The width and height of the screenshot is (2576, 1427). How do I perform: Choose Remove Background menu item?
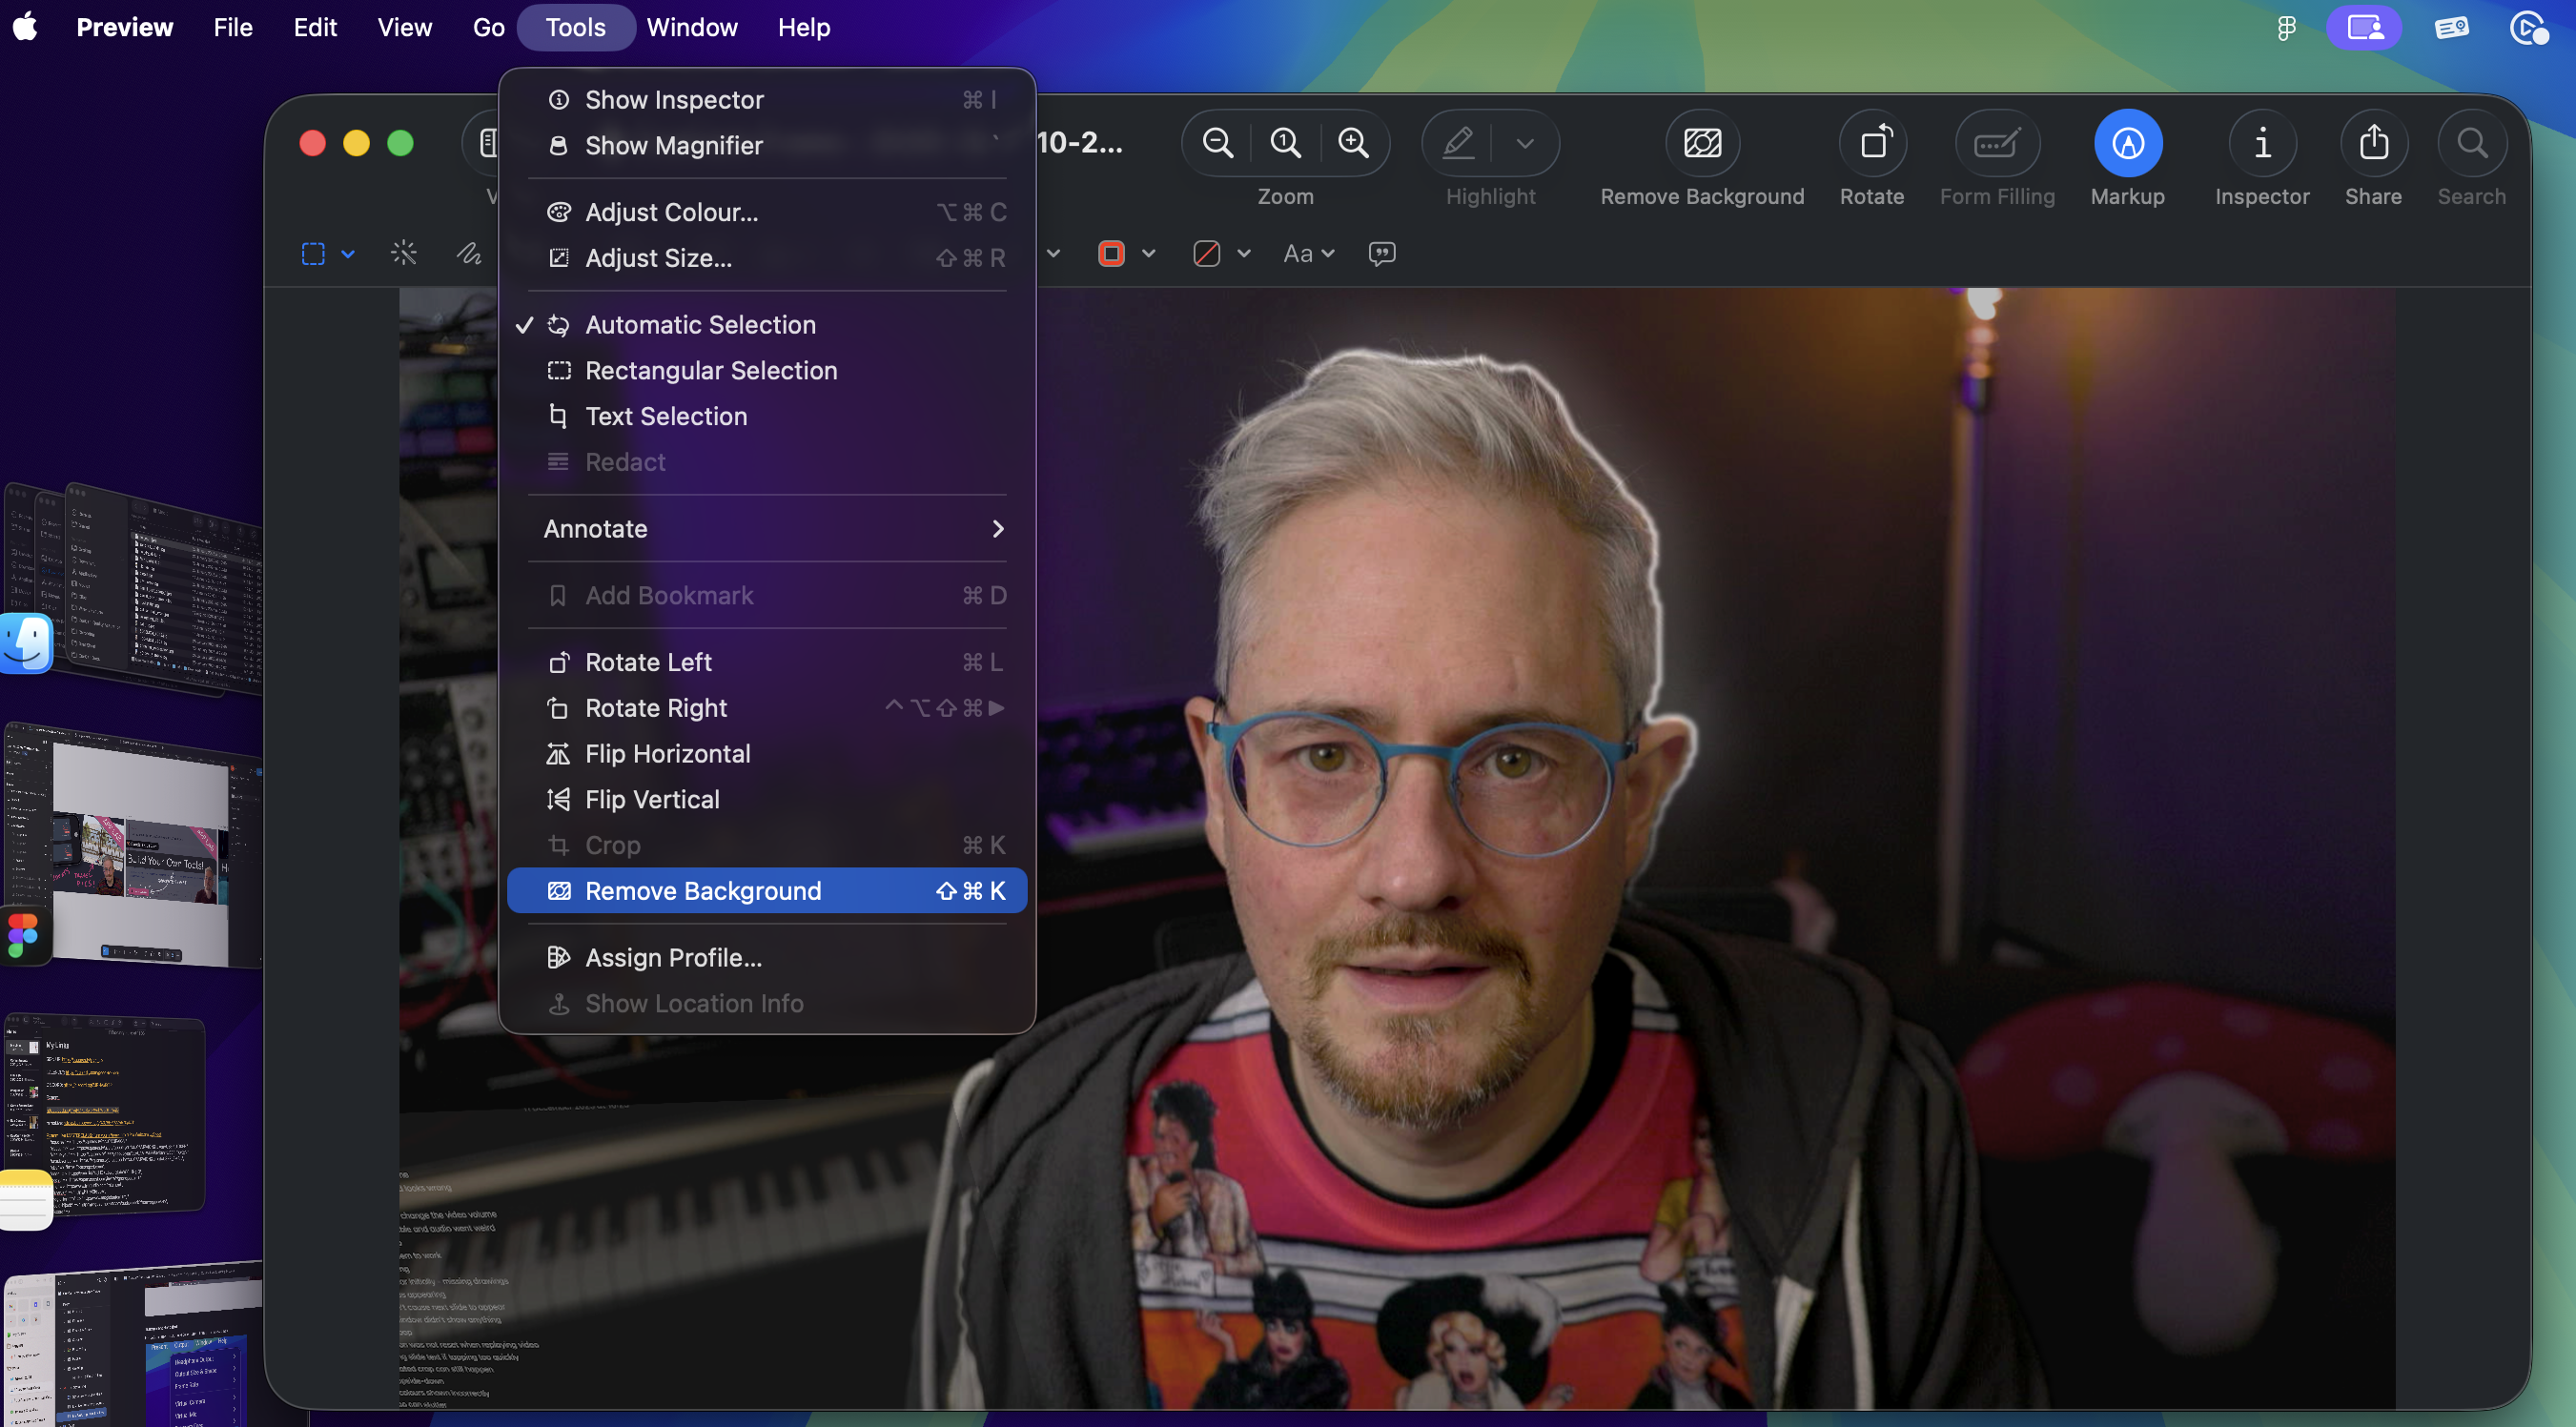[x=703, y=891]
